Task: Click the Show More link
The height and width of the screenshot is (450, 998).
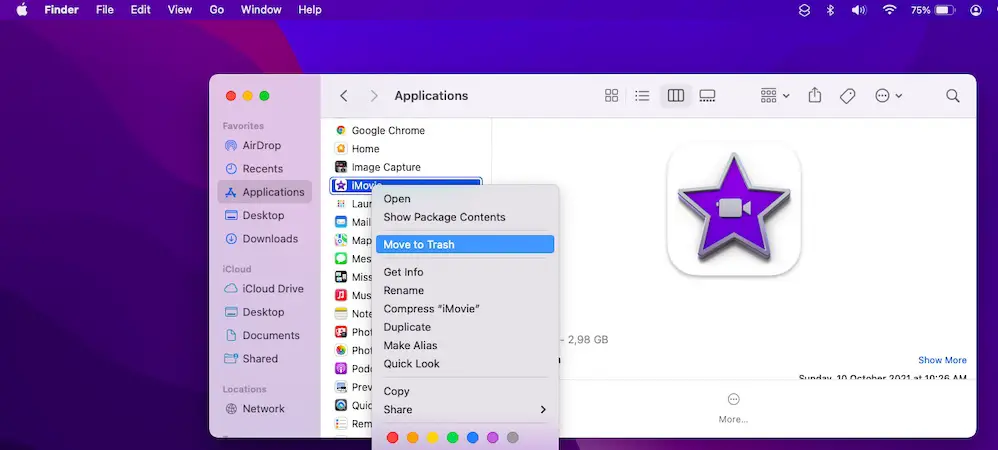Action: [942, 360]
